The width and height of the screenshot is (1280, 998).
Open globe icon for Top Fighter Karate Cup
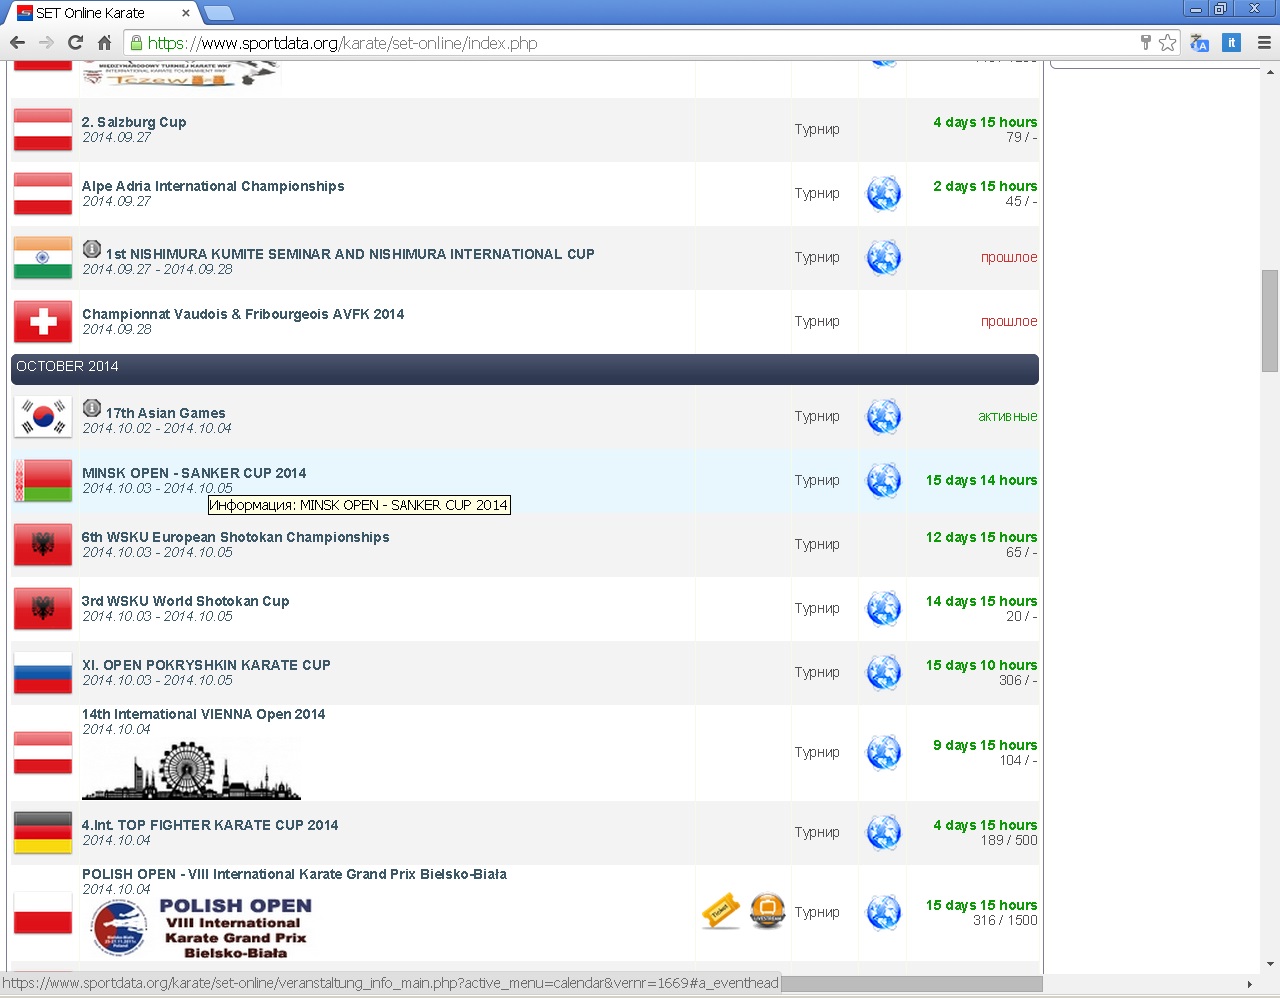coord(883,832)
